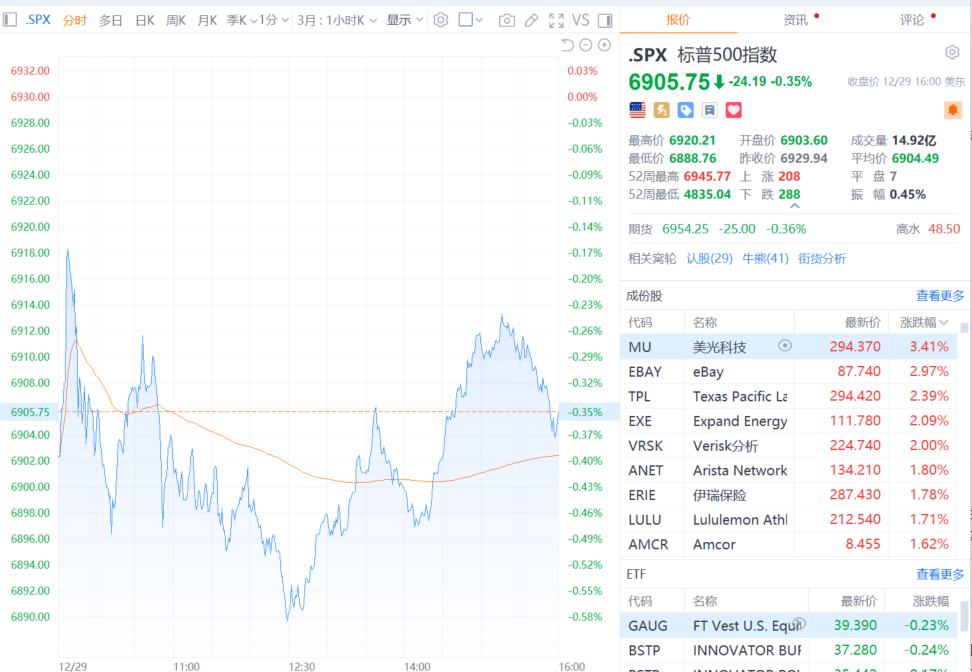Open the 牛熊(41) link
The image size is (972, 672).
765,258
